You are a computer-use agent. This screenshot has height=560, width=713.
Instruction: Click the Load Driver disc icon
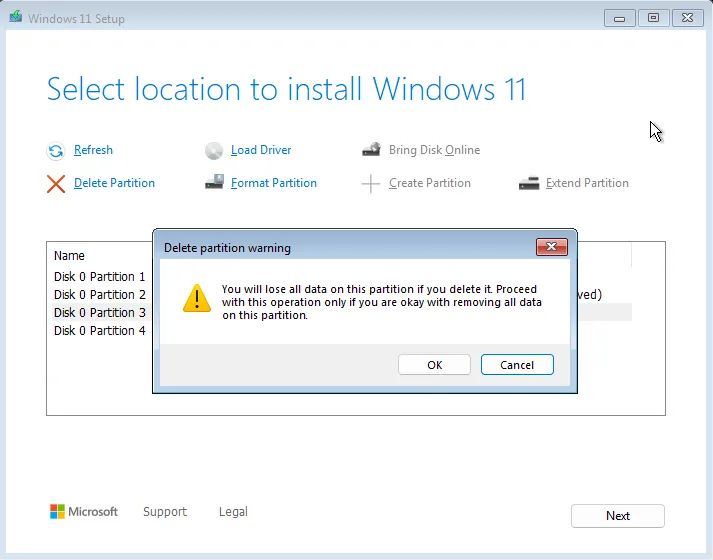(214, 151)
